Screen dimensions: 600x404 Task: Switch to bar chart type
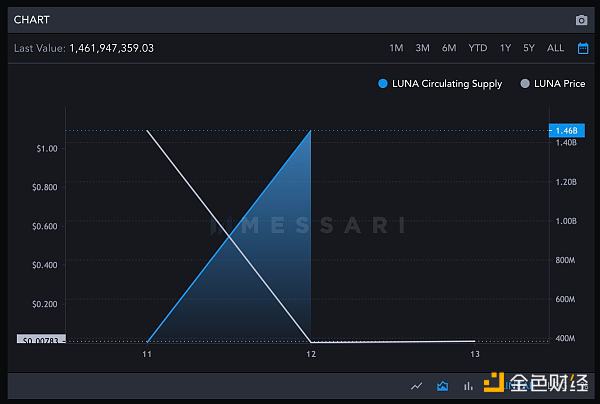[x=467, y=386]
